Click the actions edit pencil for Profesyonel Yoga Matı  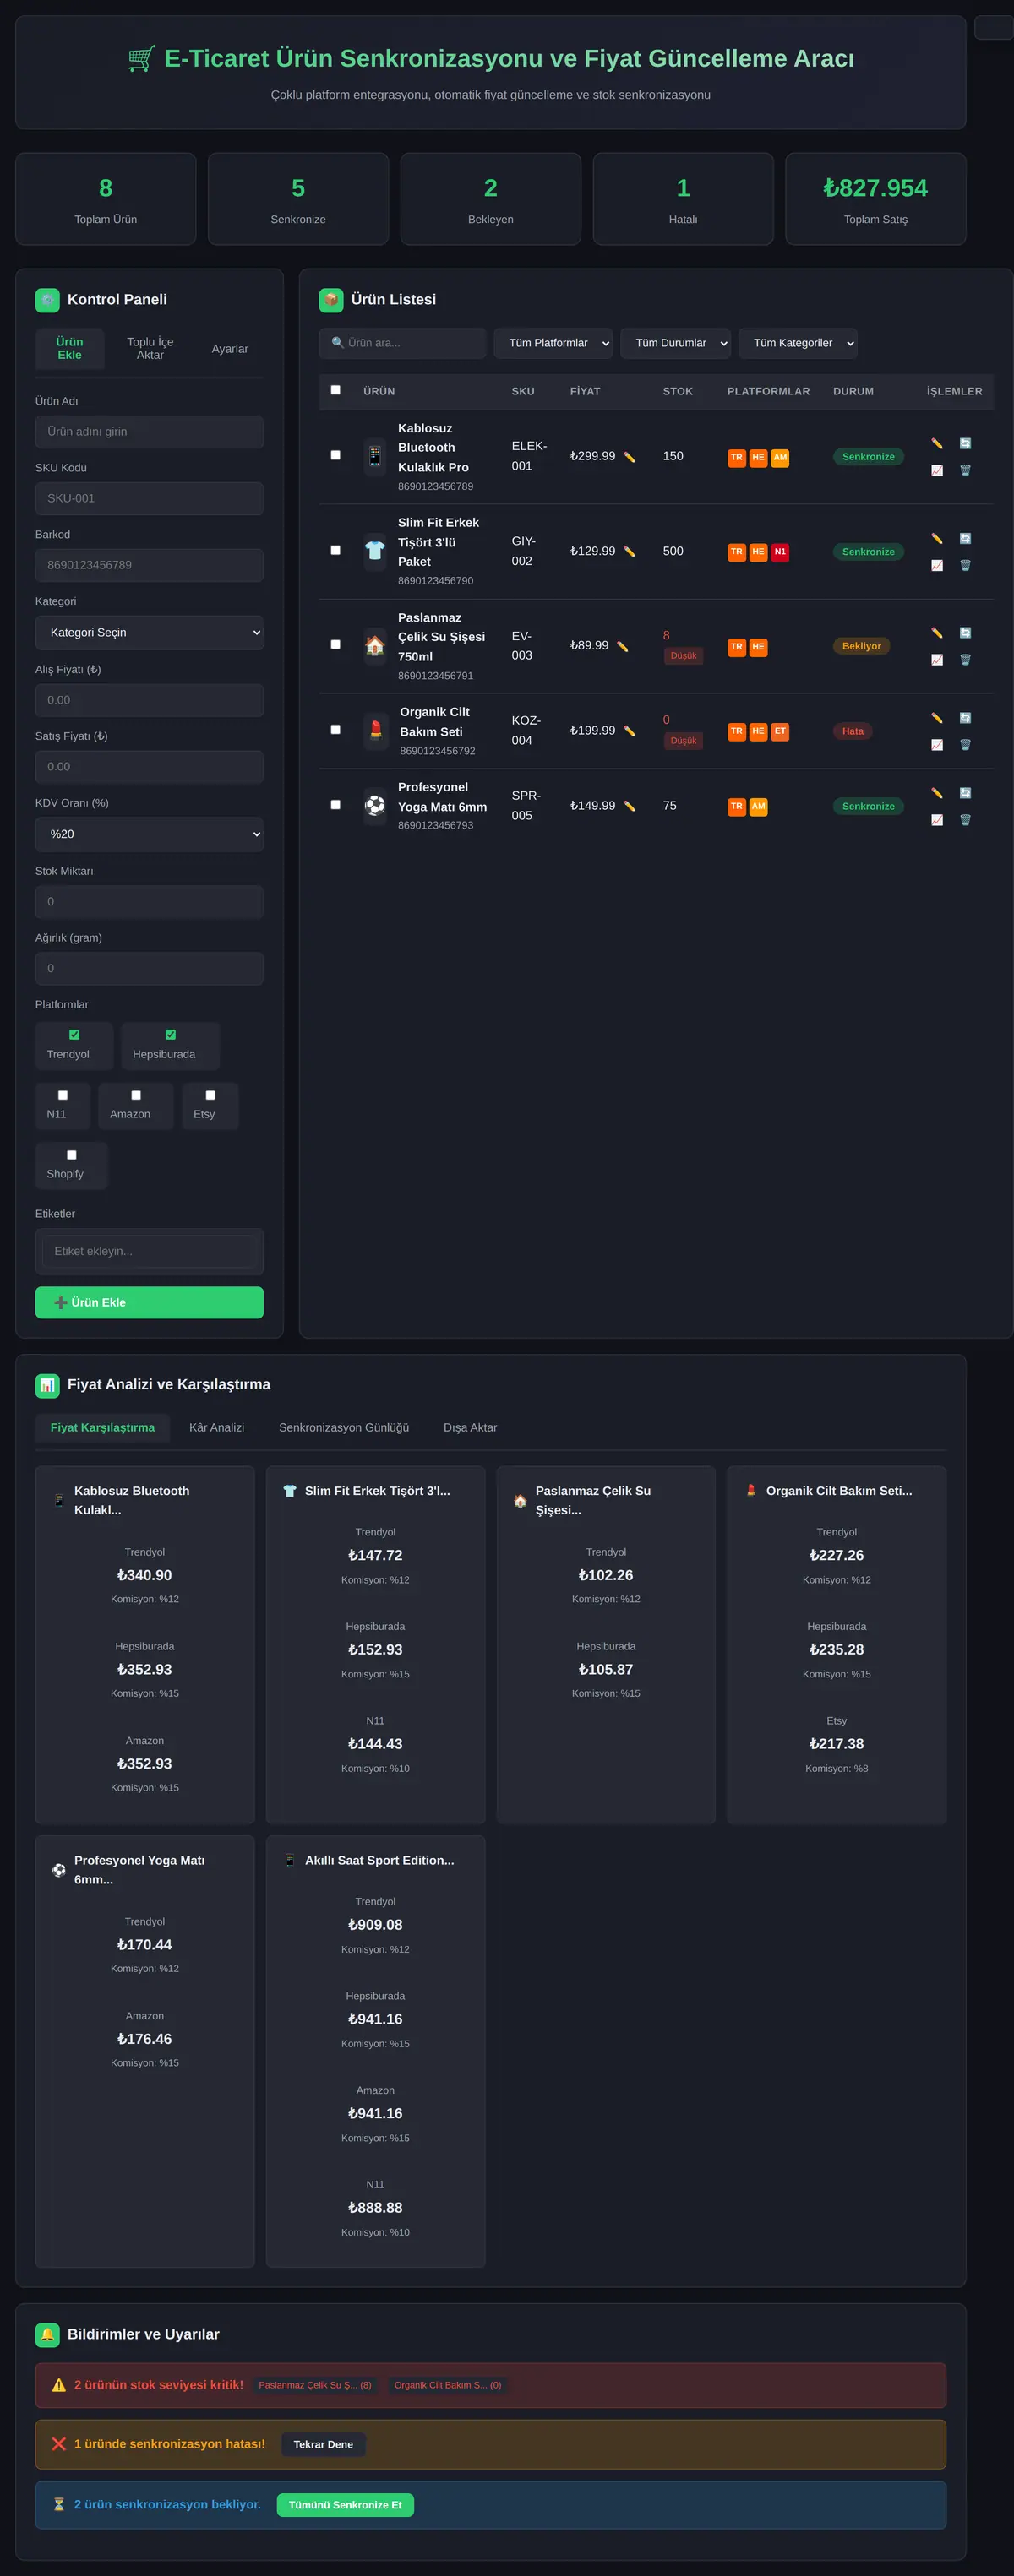(937, 793)
